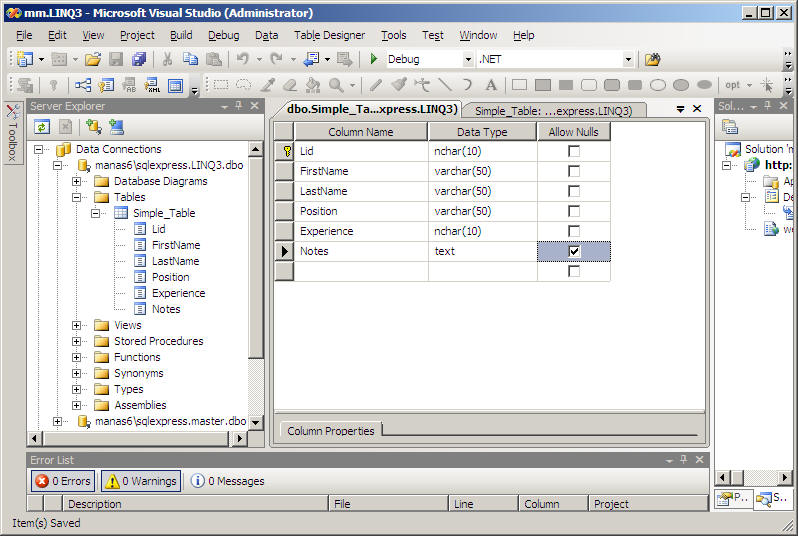Collapse the Tables folder

(76, 197)
